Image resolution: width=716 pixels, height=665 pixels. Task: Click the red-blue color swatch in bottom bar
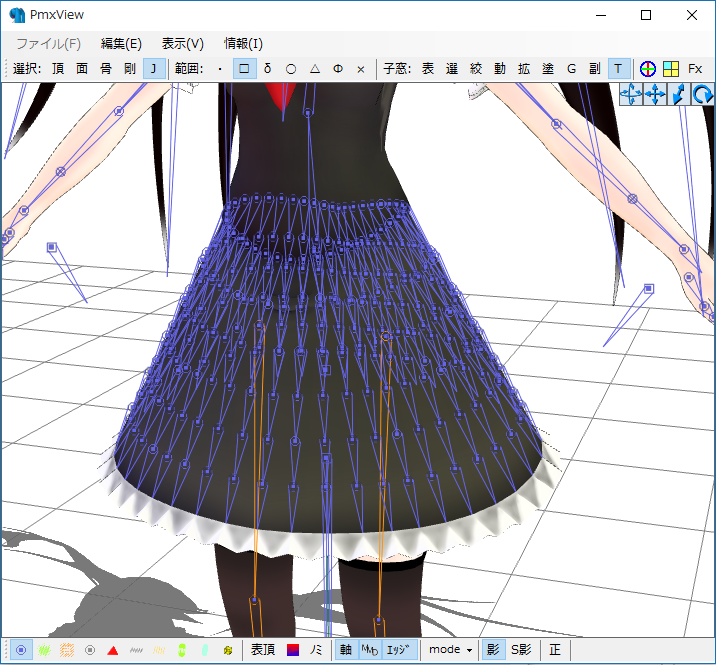(293, 650)
